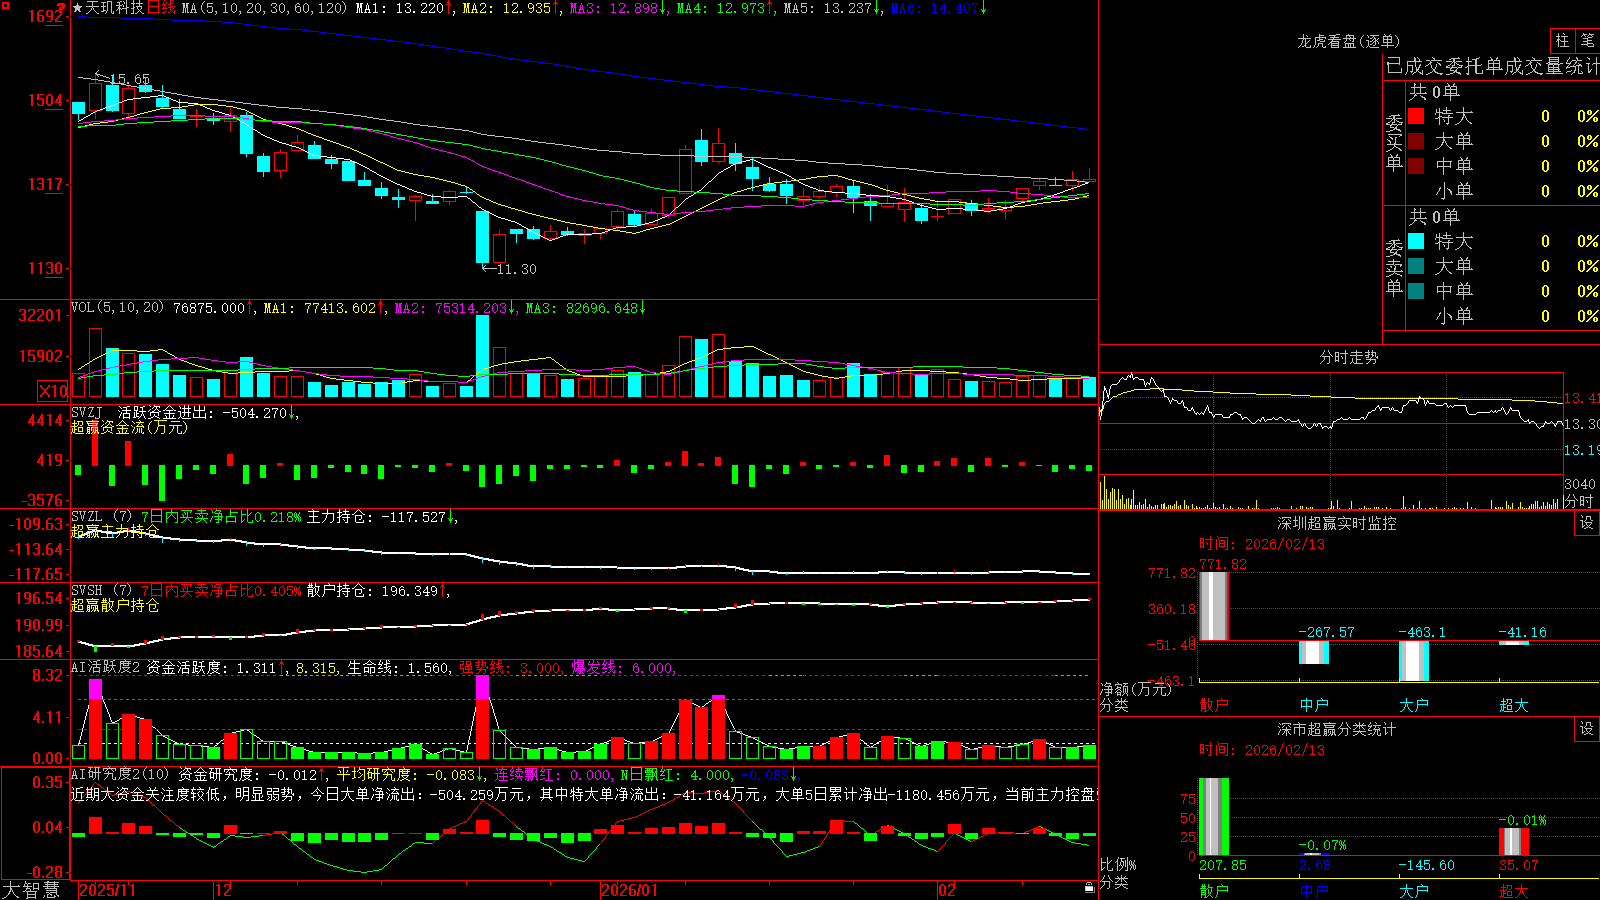Jump to the 02 month marker
1600x900 pixels.
(947, 890)
